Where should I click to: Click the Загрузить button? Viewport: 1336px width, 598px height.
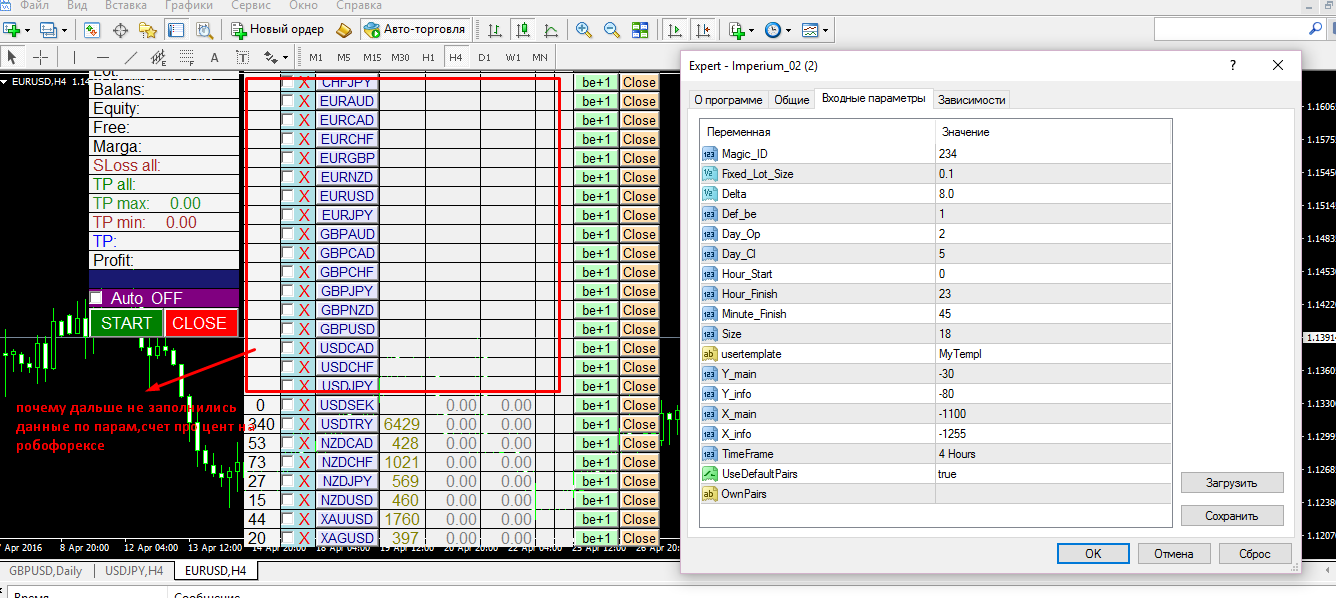1232,482
